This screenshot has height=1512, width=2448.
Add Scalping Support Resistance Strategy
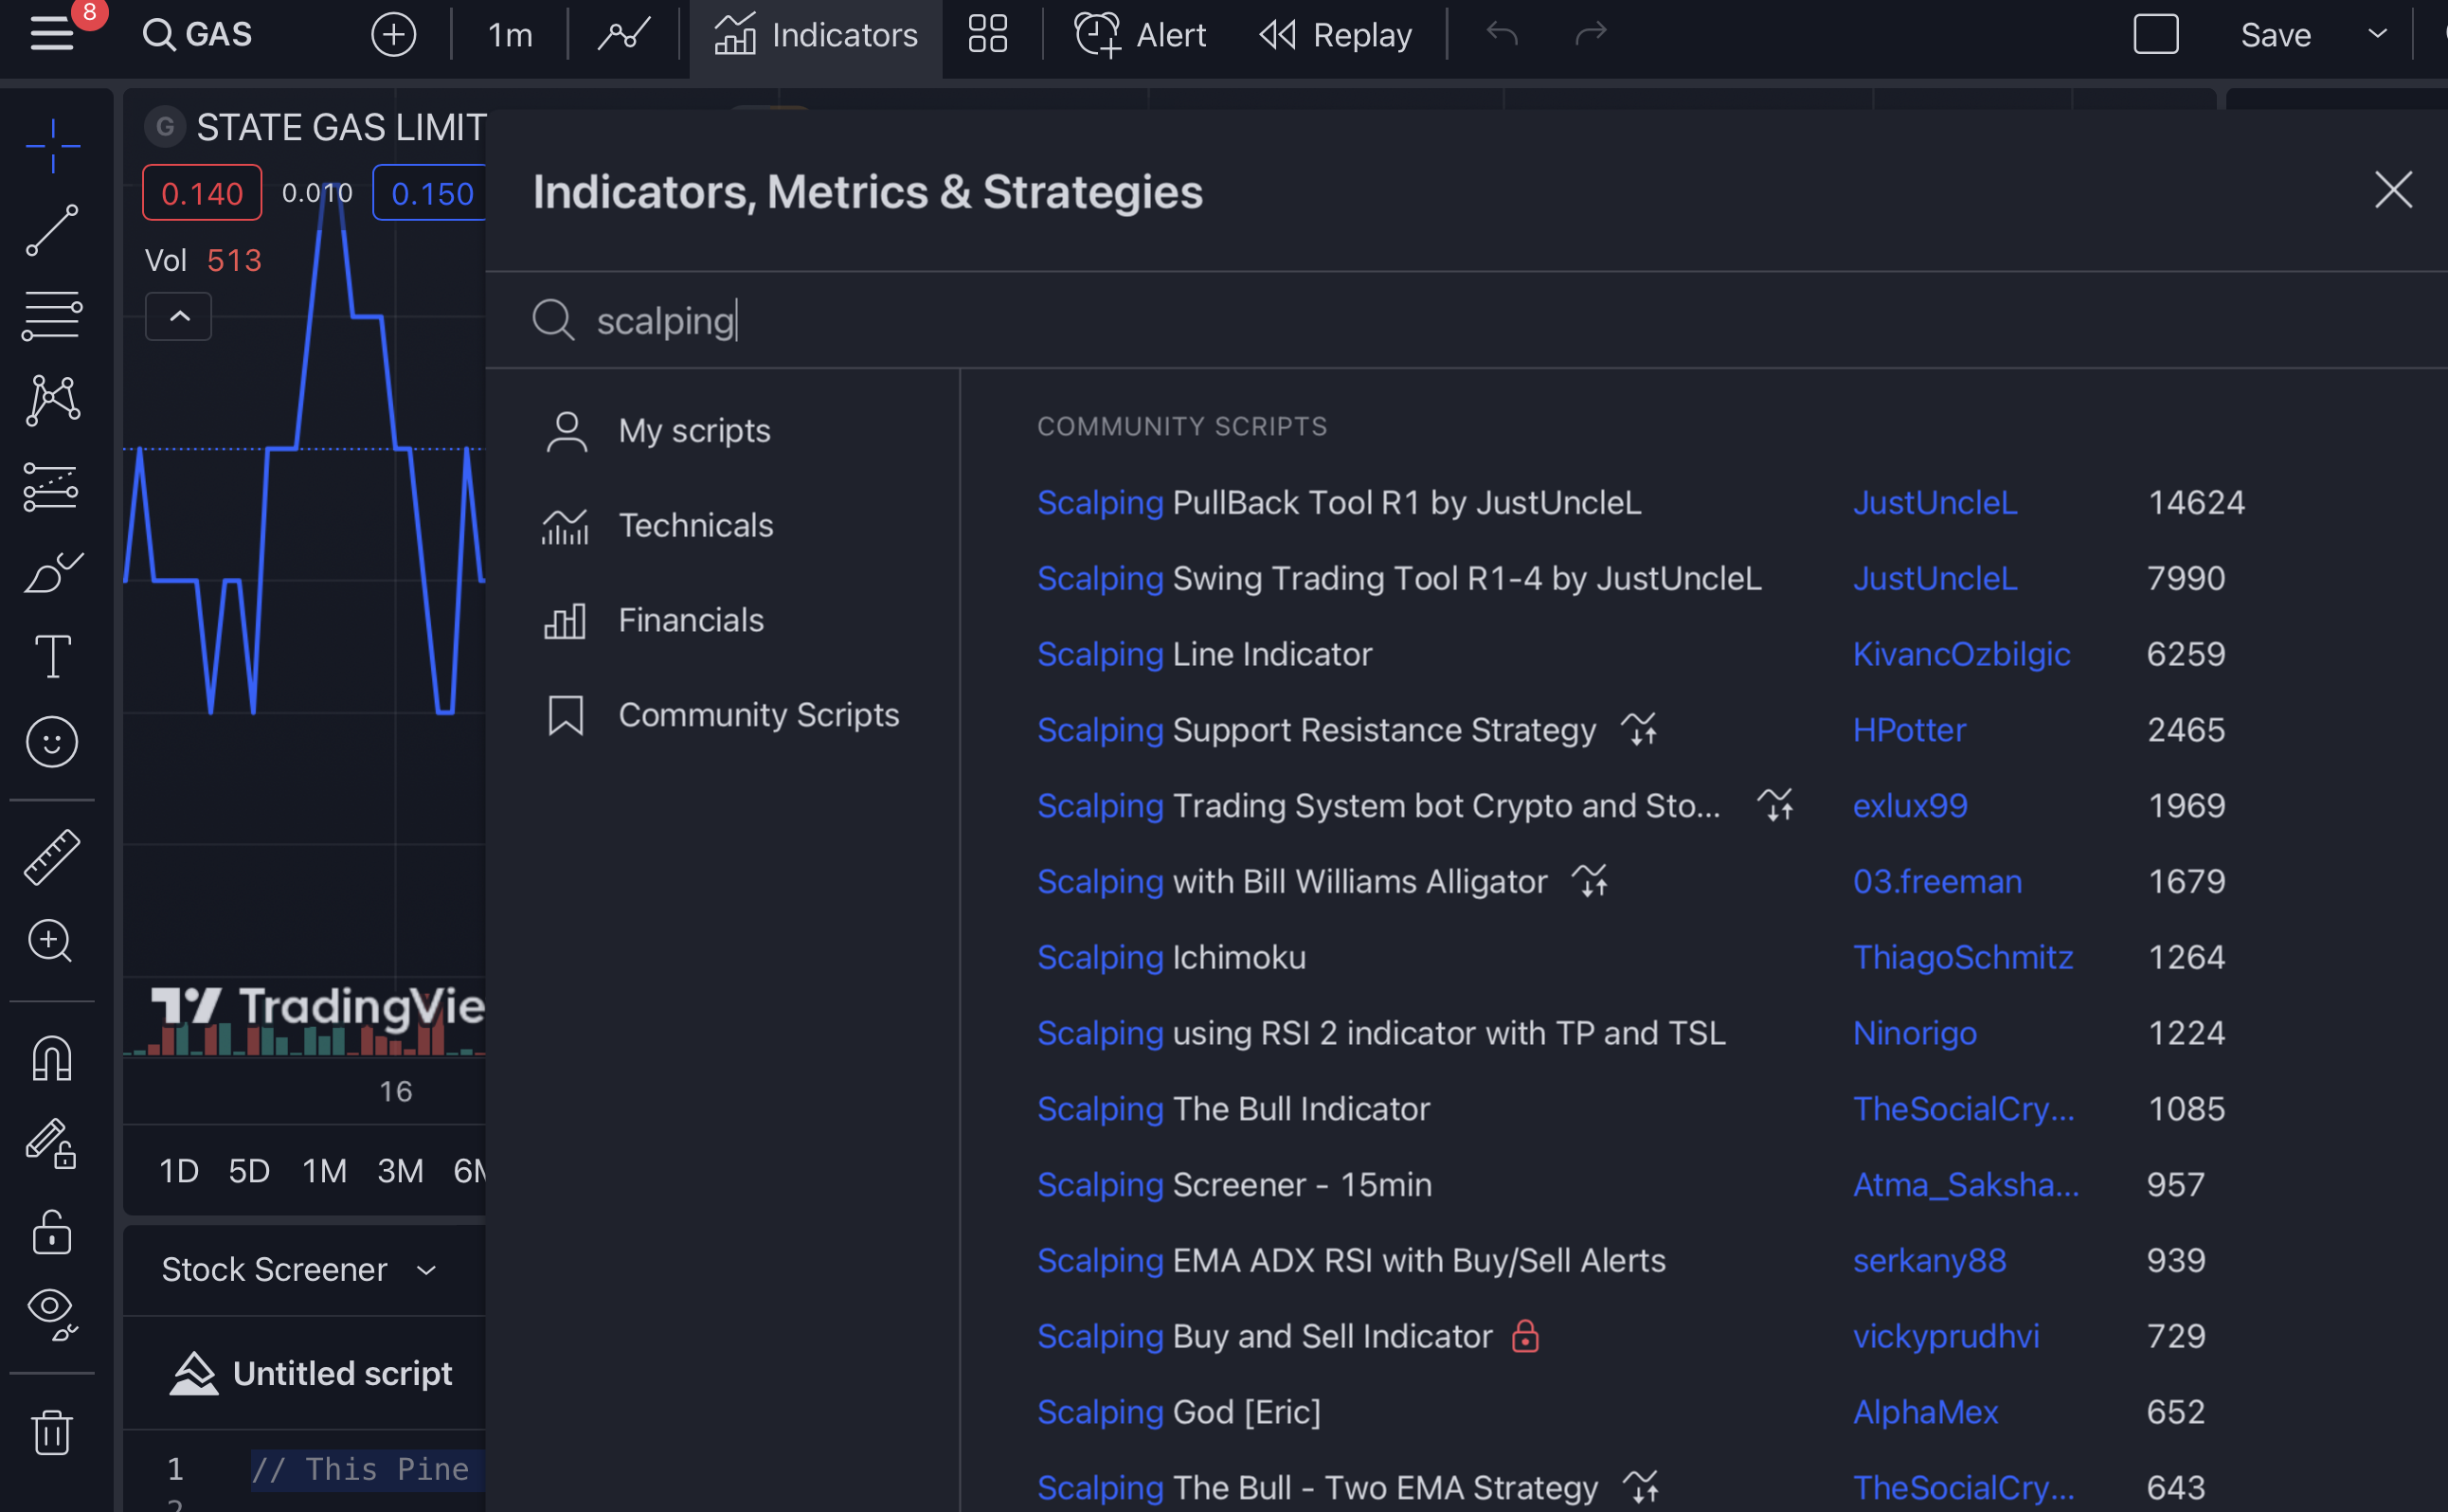(x=1316, y=730)
